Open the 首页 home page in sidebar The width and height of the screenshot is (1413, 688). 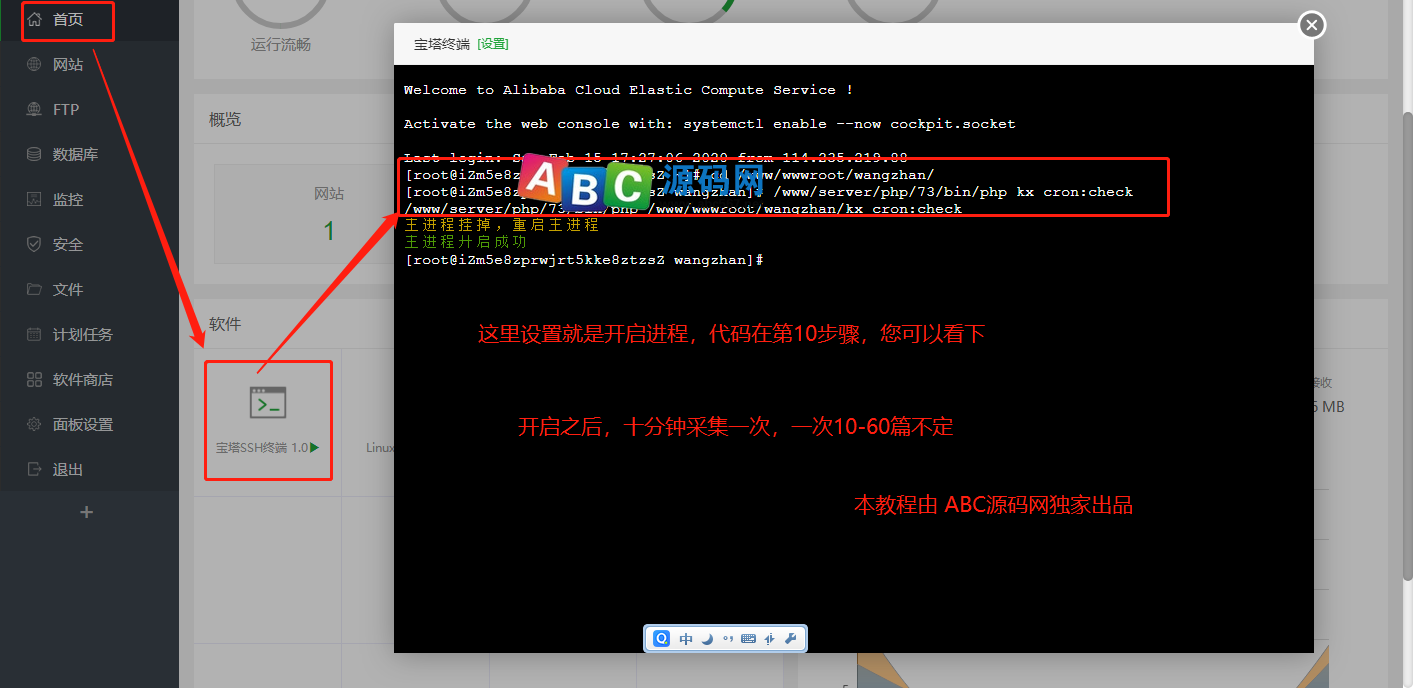(68, 20)
